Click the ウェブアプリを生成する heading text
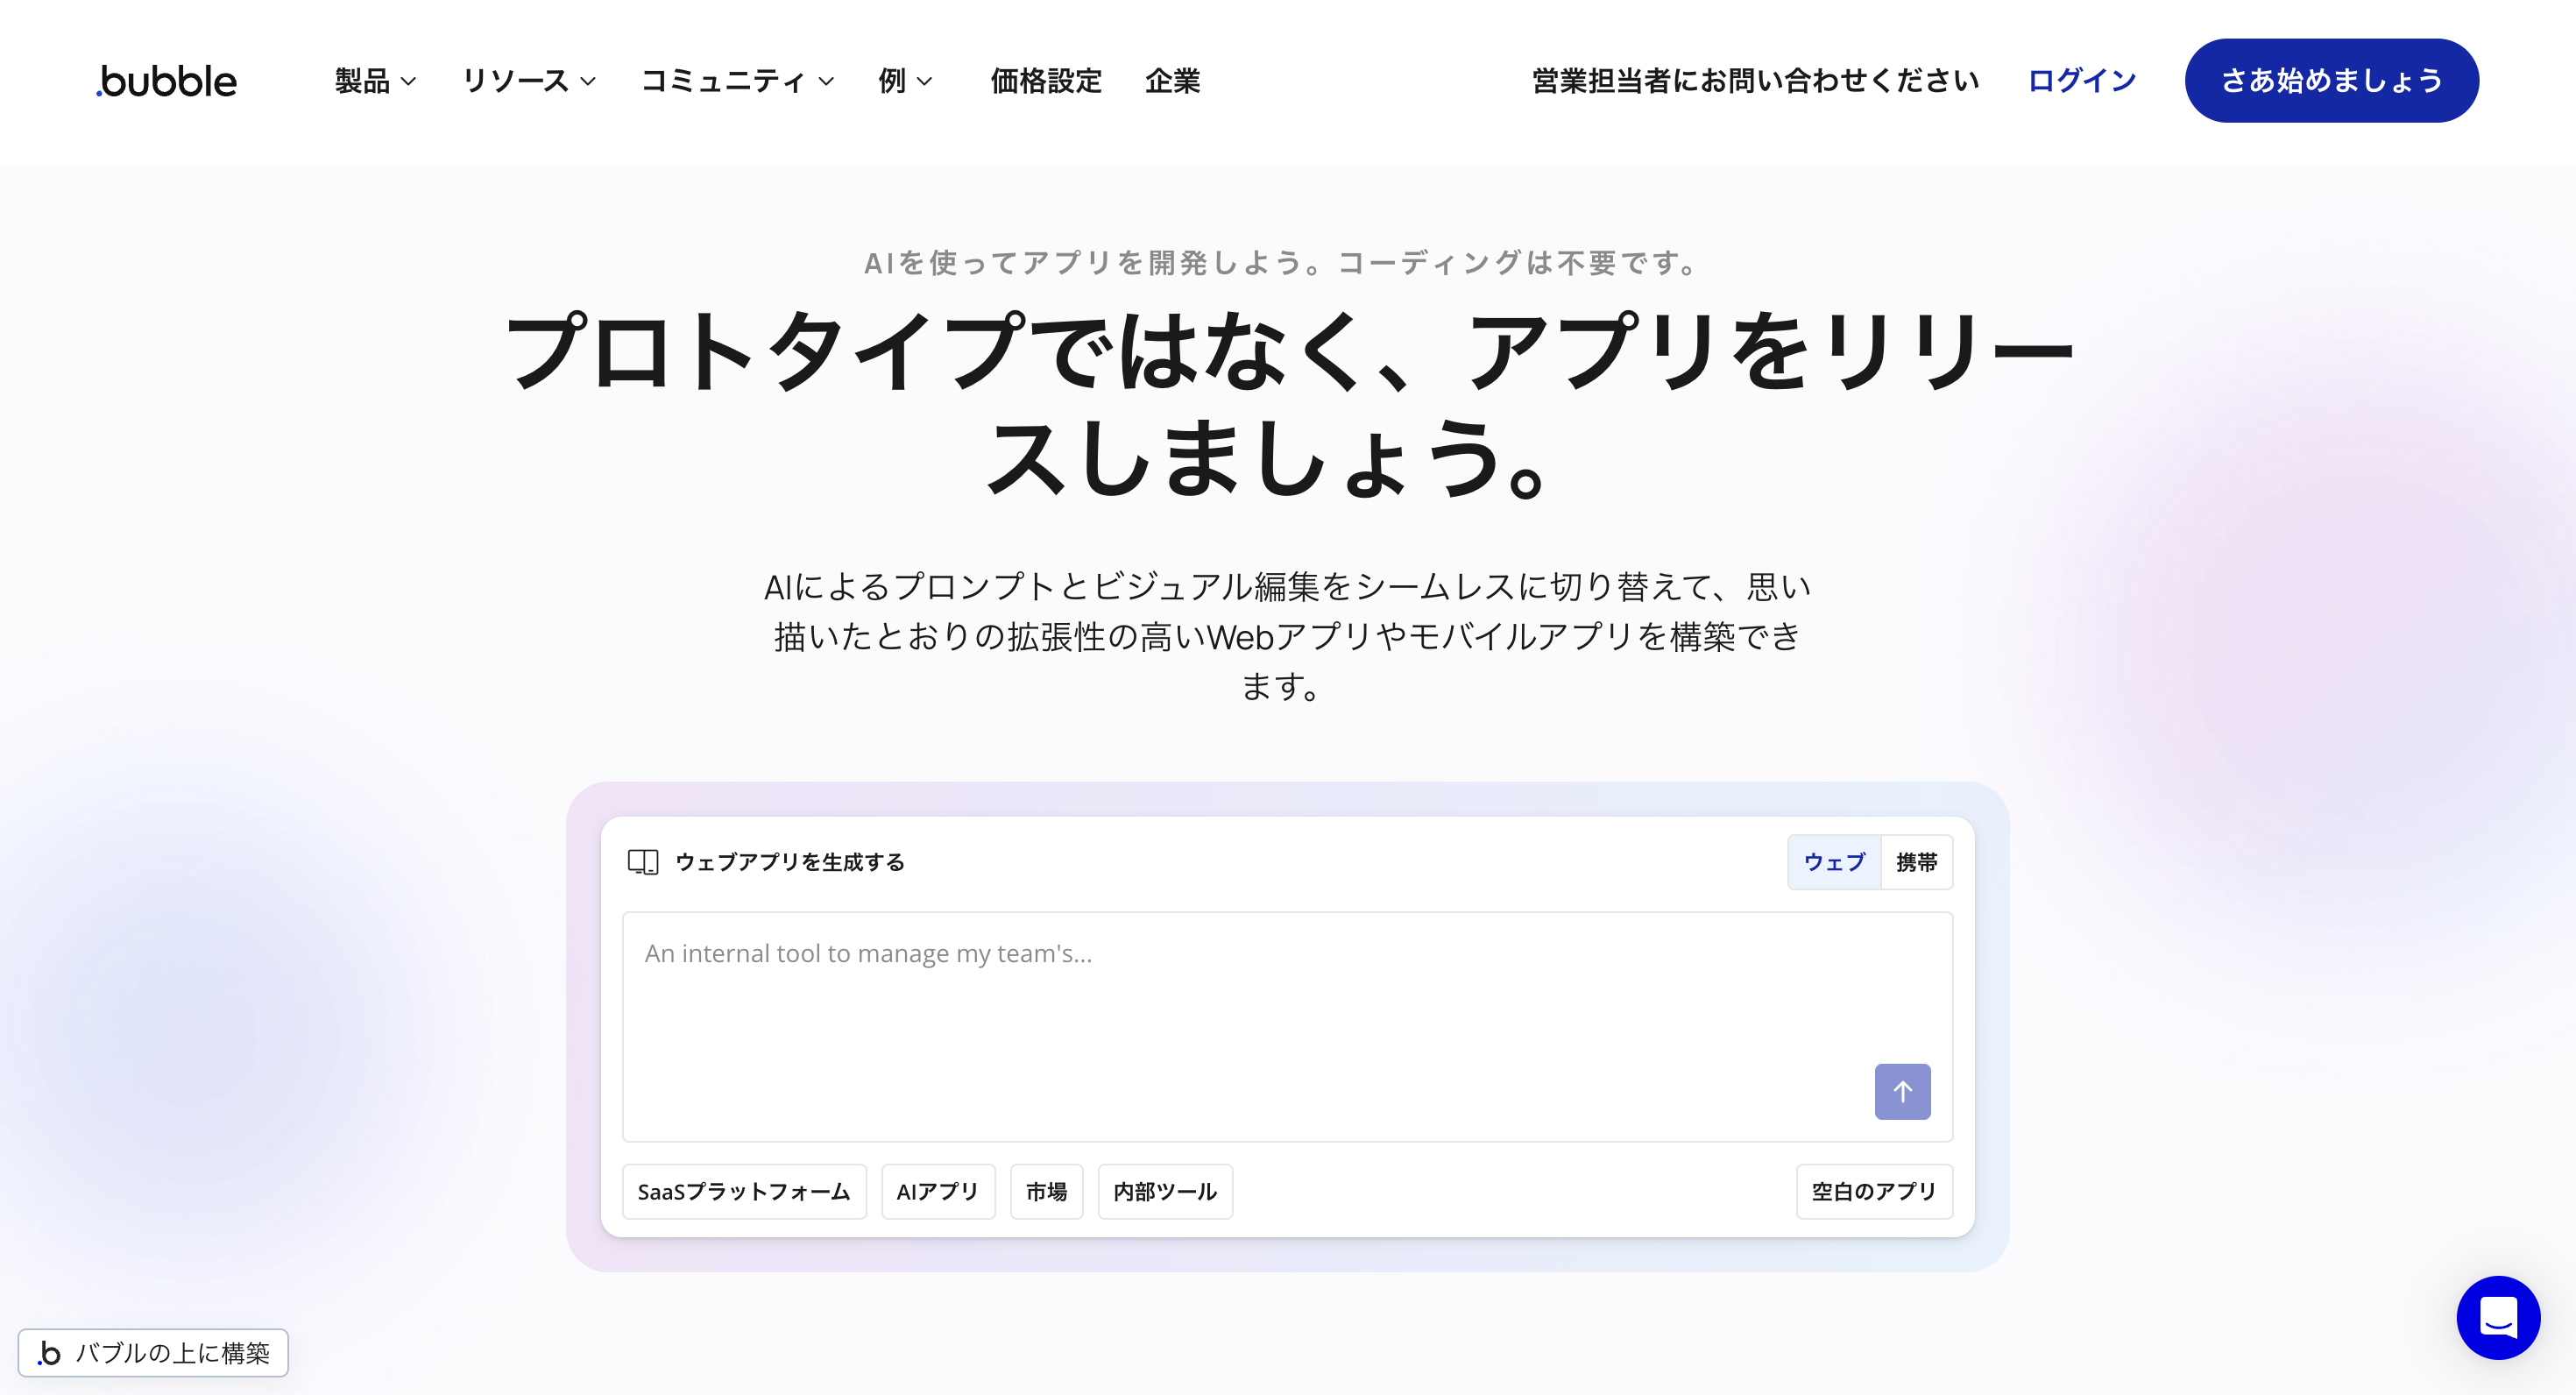 [x=790, y=862]
